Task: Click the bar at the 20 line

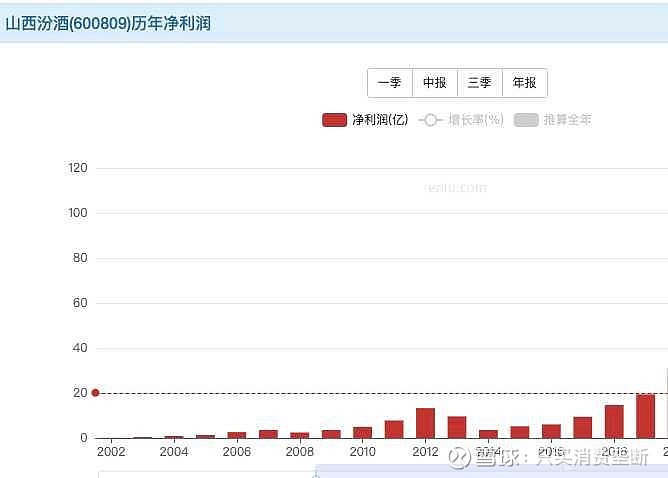Action: click(645, 416)
